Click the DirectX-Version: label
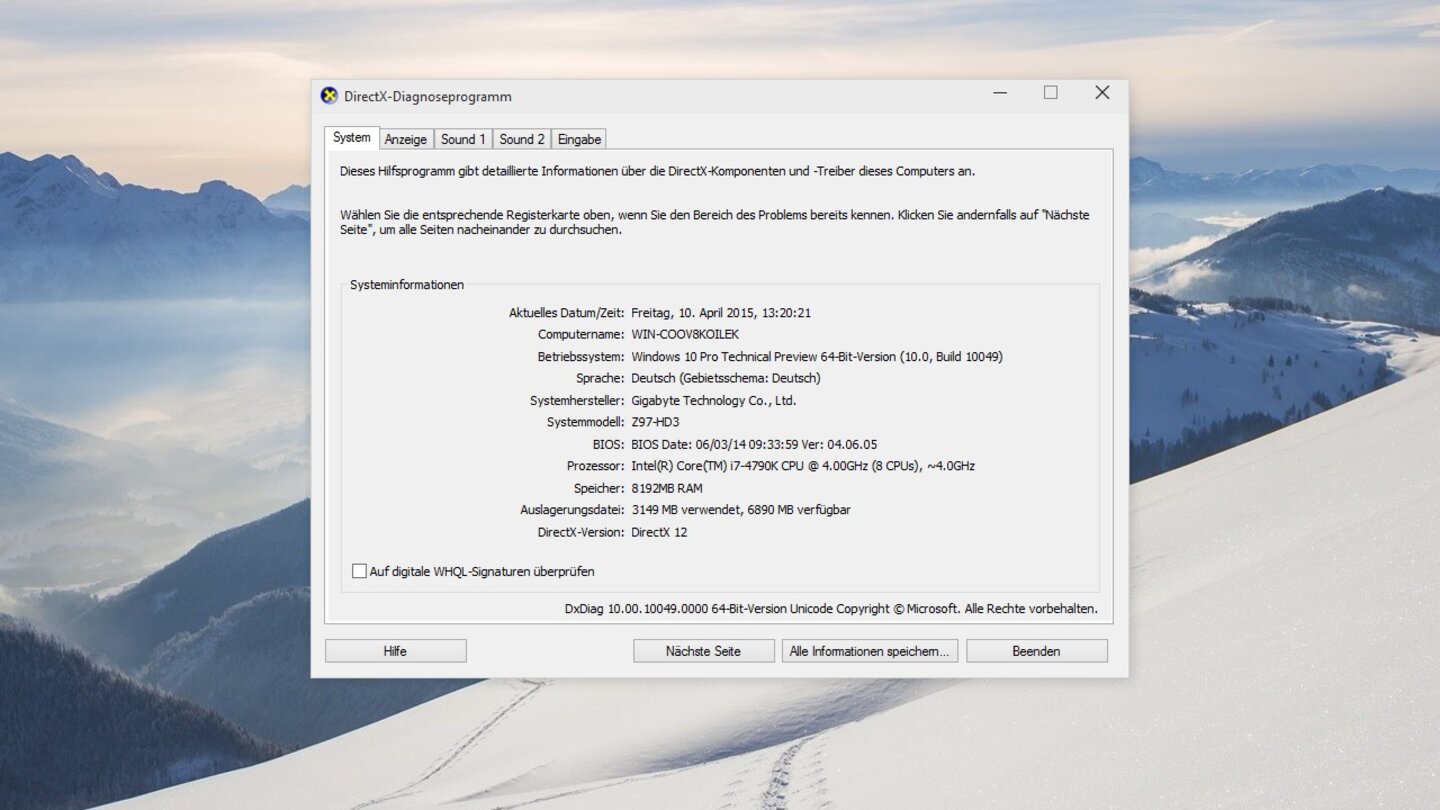The image size is (1440, 810). (x=582, y=533)
